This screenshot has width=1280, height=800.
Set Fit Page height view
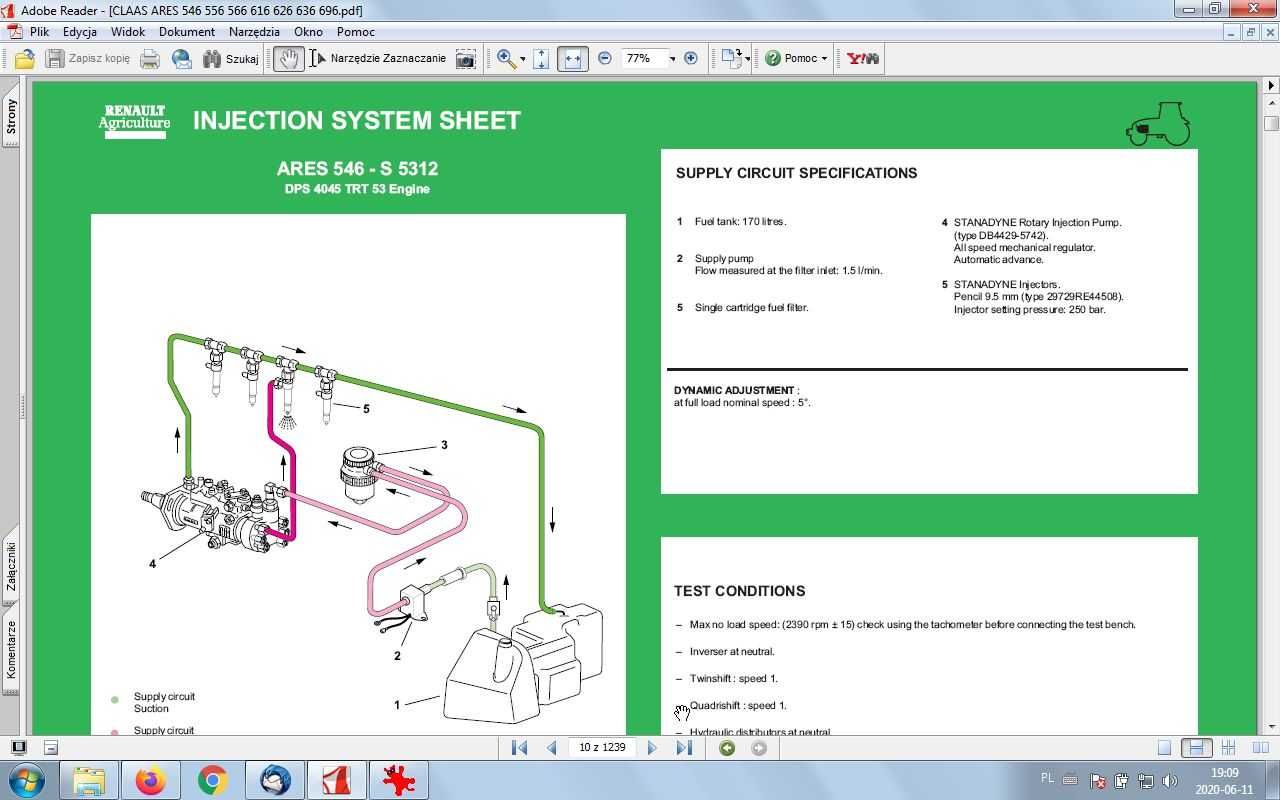(x=541, y=59)
